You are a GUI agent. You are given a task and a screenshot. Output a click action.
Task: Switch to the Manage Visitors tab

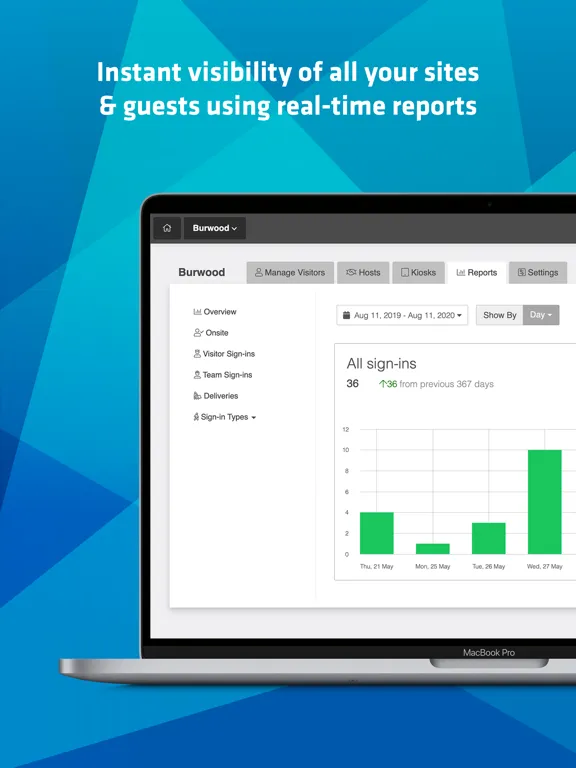(290, 272)
